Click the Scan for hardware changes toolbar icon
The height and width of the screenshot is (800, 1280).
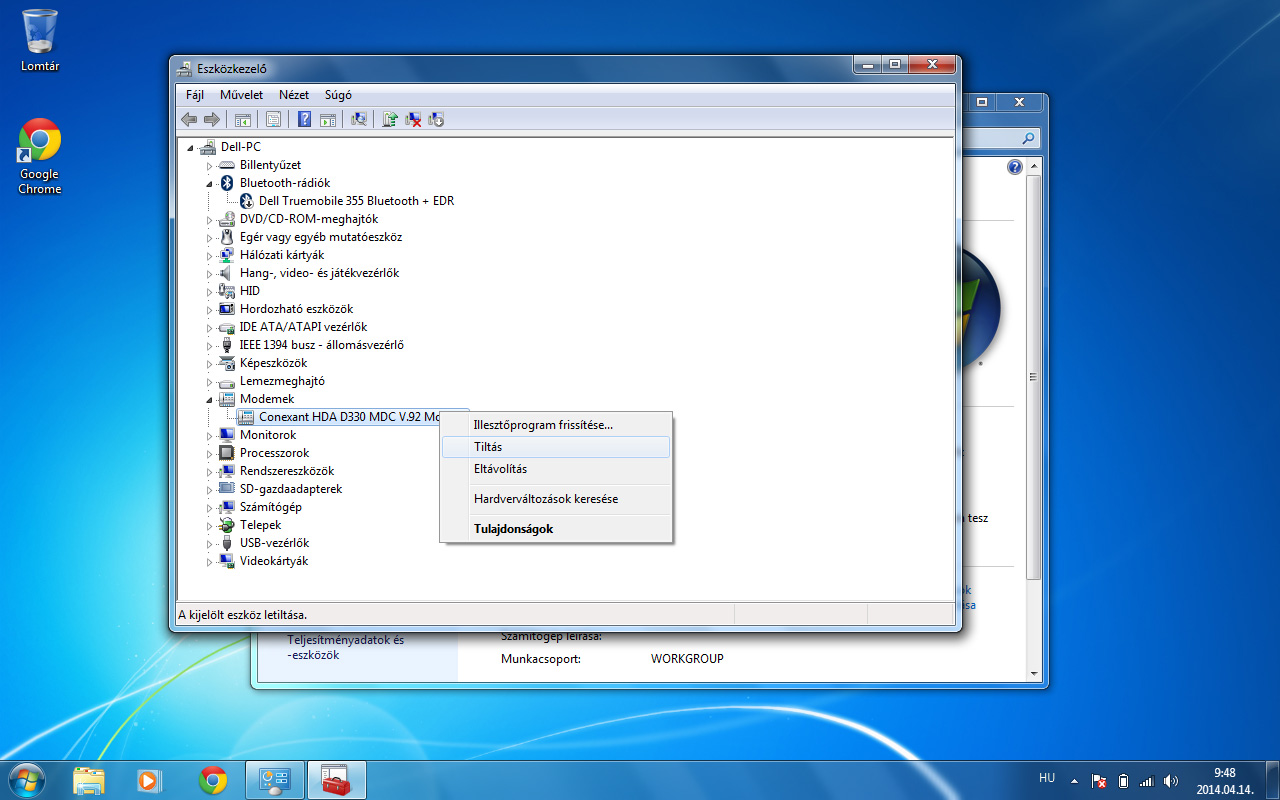pos(359,120)
